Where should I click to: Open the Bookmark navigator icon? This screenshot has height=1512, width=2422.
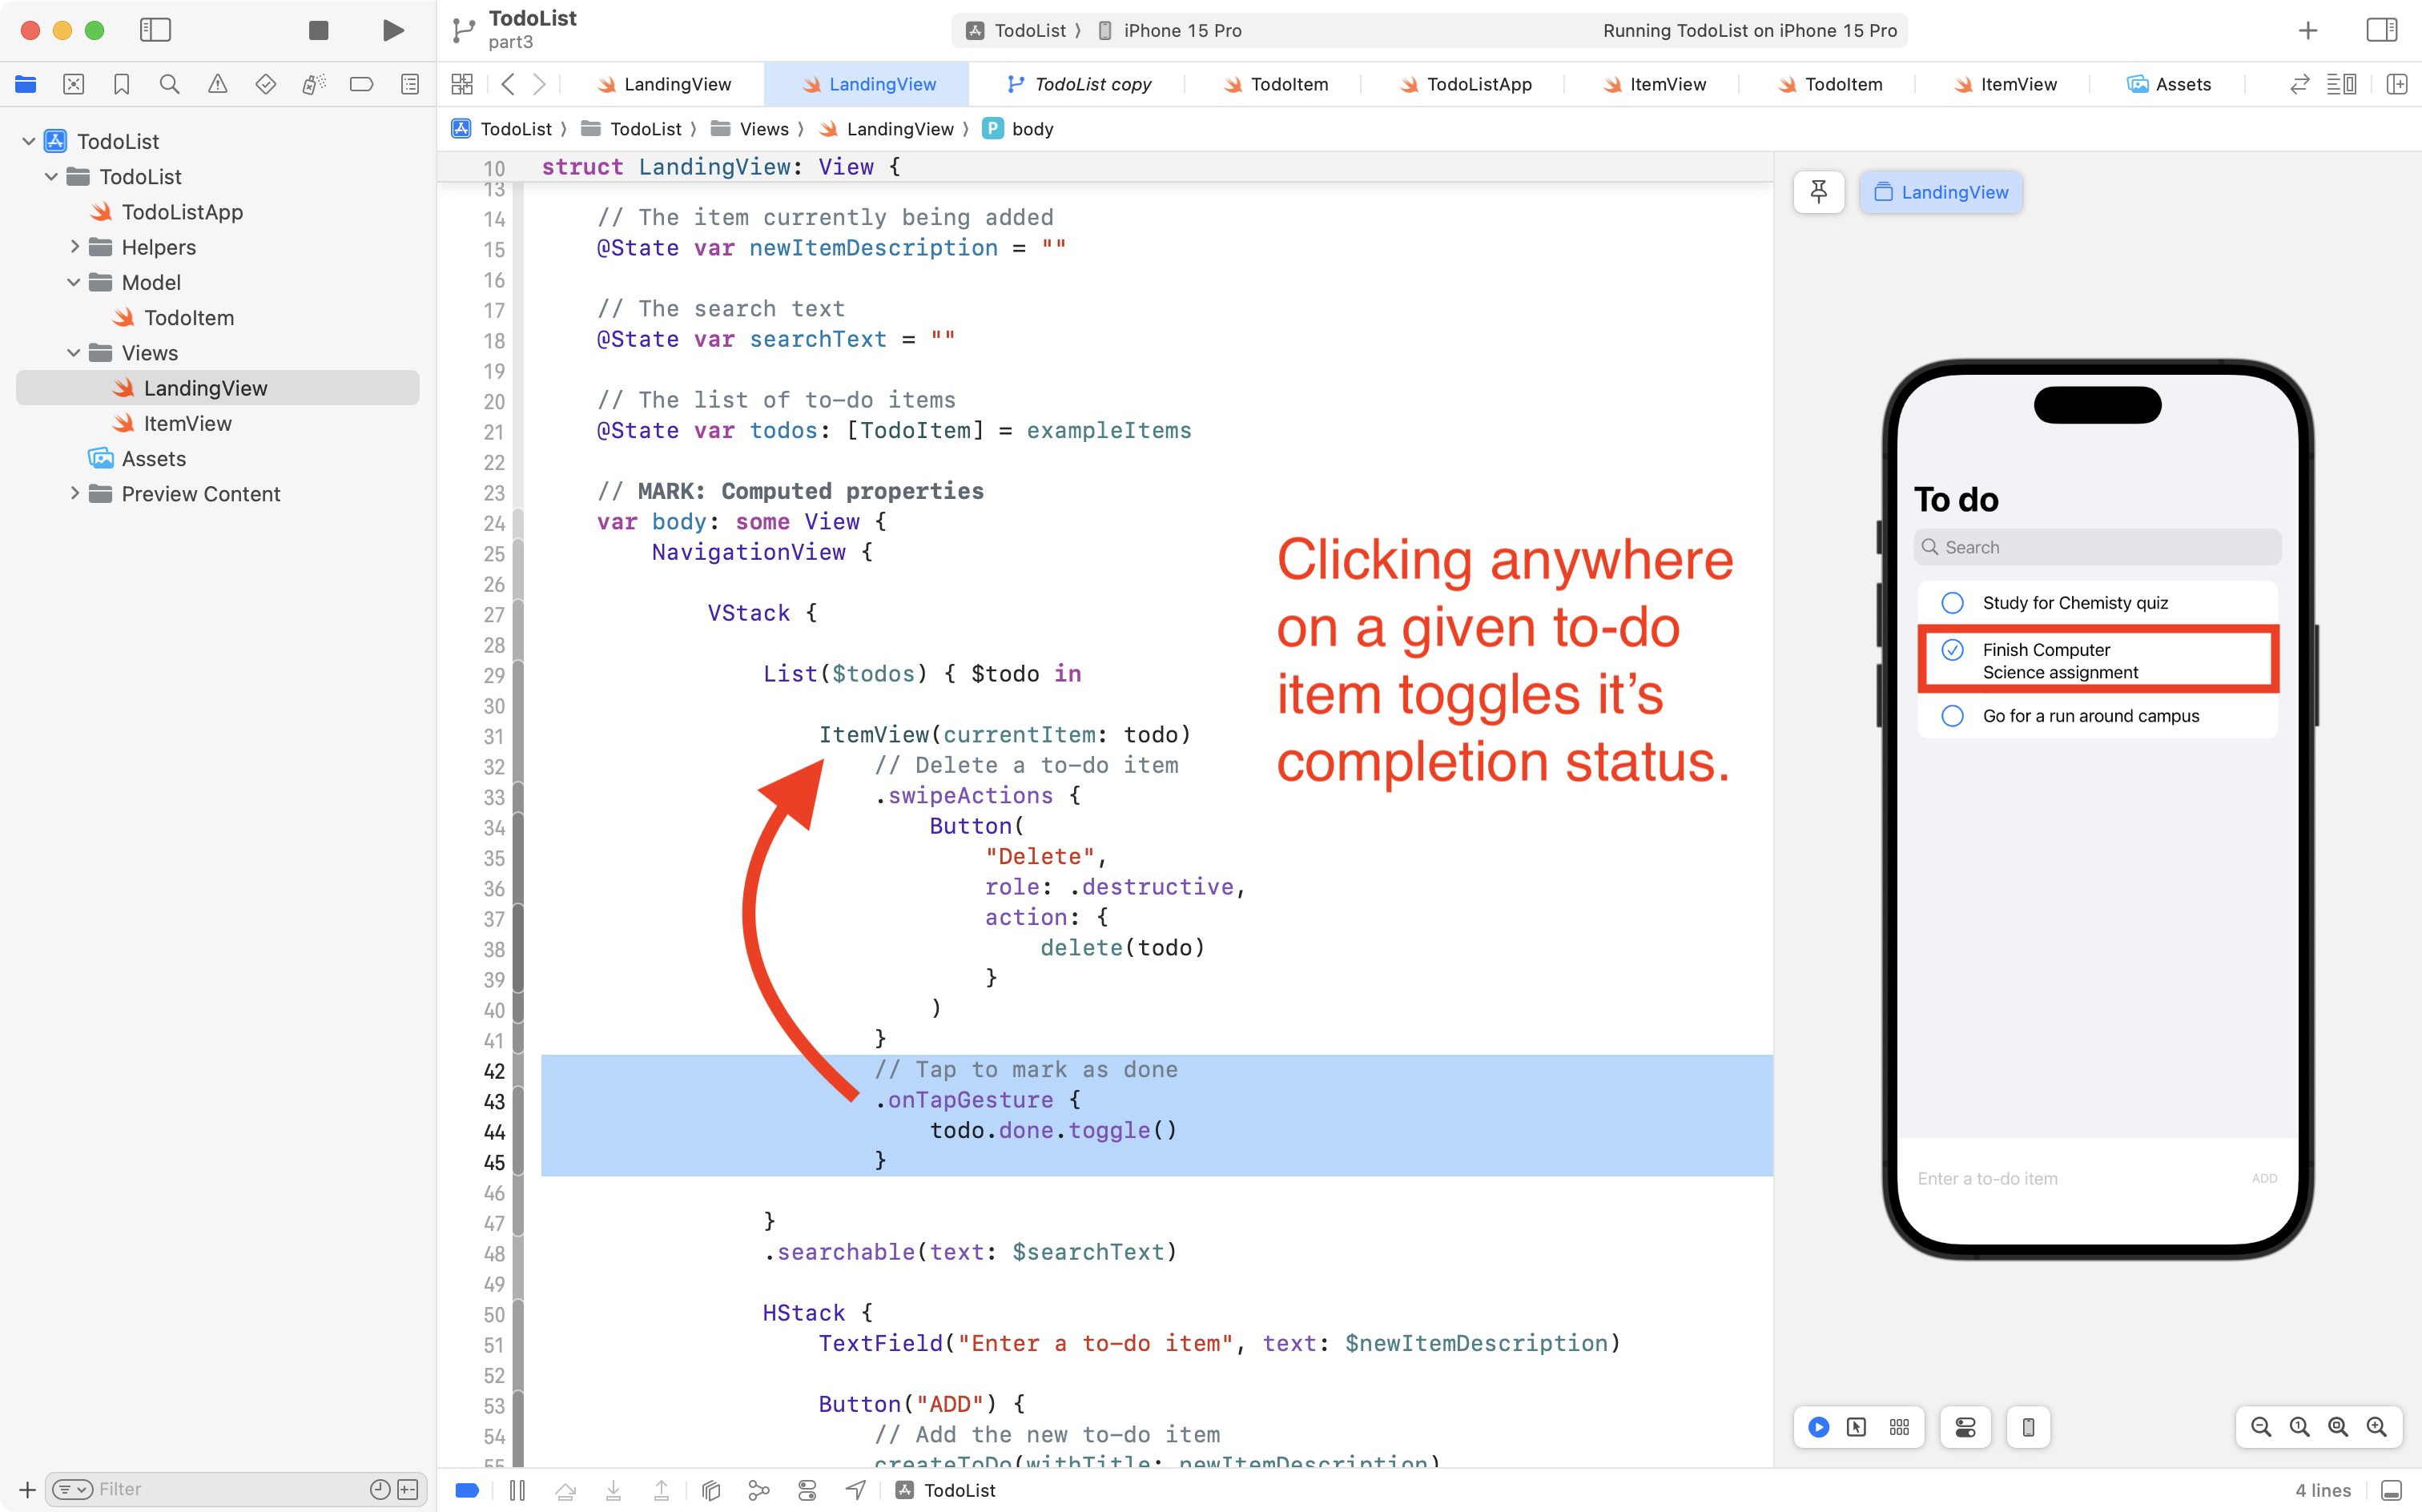(121, 85)
